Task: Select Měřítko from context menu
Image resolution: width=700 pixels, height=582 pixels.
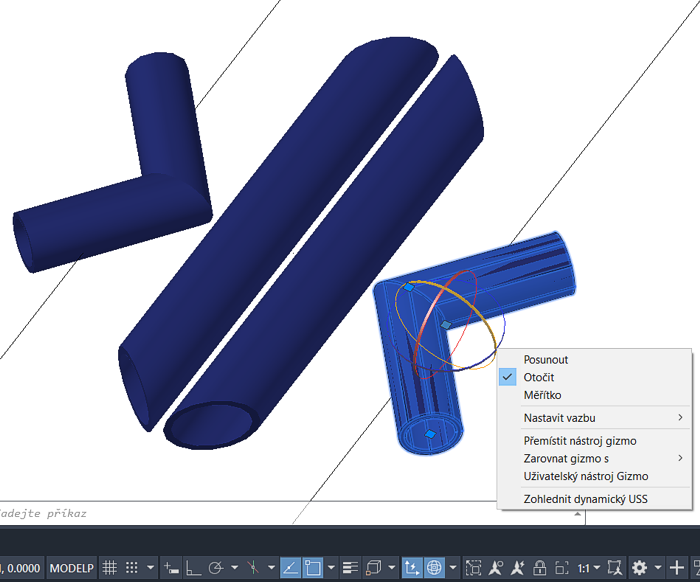Action: pos(542,395)
